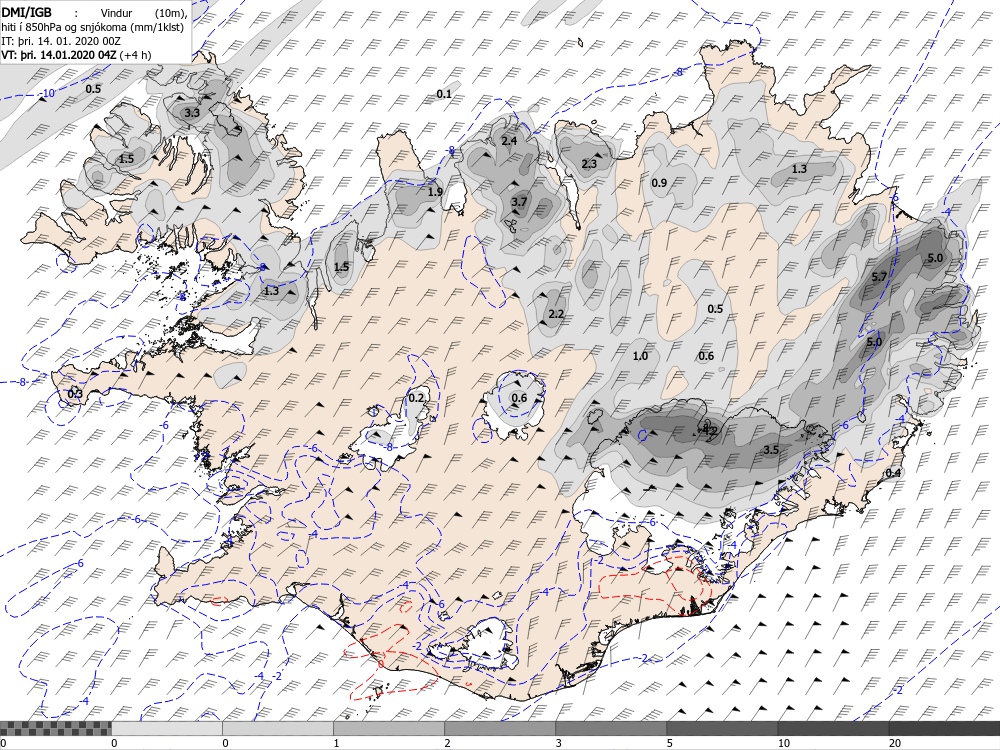Click the 'hiti í 850hPa og snjókoma' text
Image resolution: width=1000 pixels, height=750 pixels.
[93, 27]
